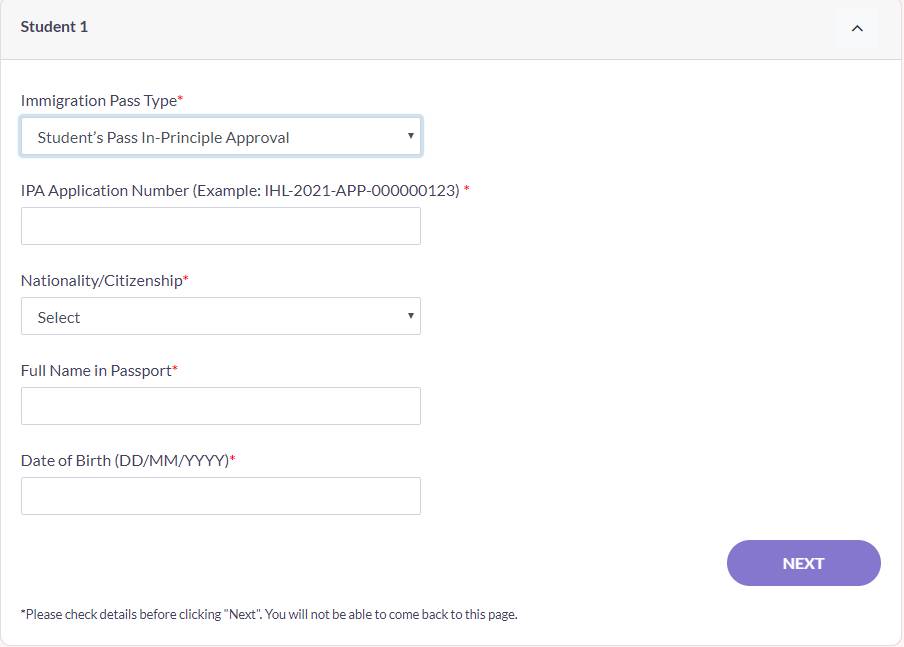Open the Immigration Pass Type dropdown
The height and width of the screenshot is (647, 904).
(220, 137)
